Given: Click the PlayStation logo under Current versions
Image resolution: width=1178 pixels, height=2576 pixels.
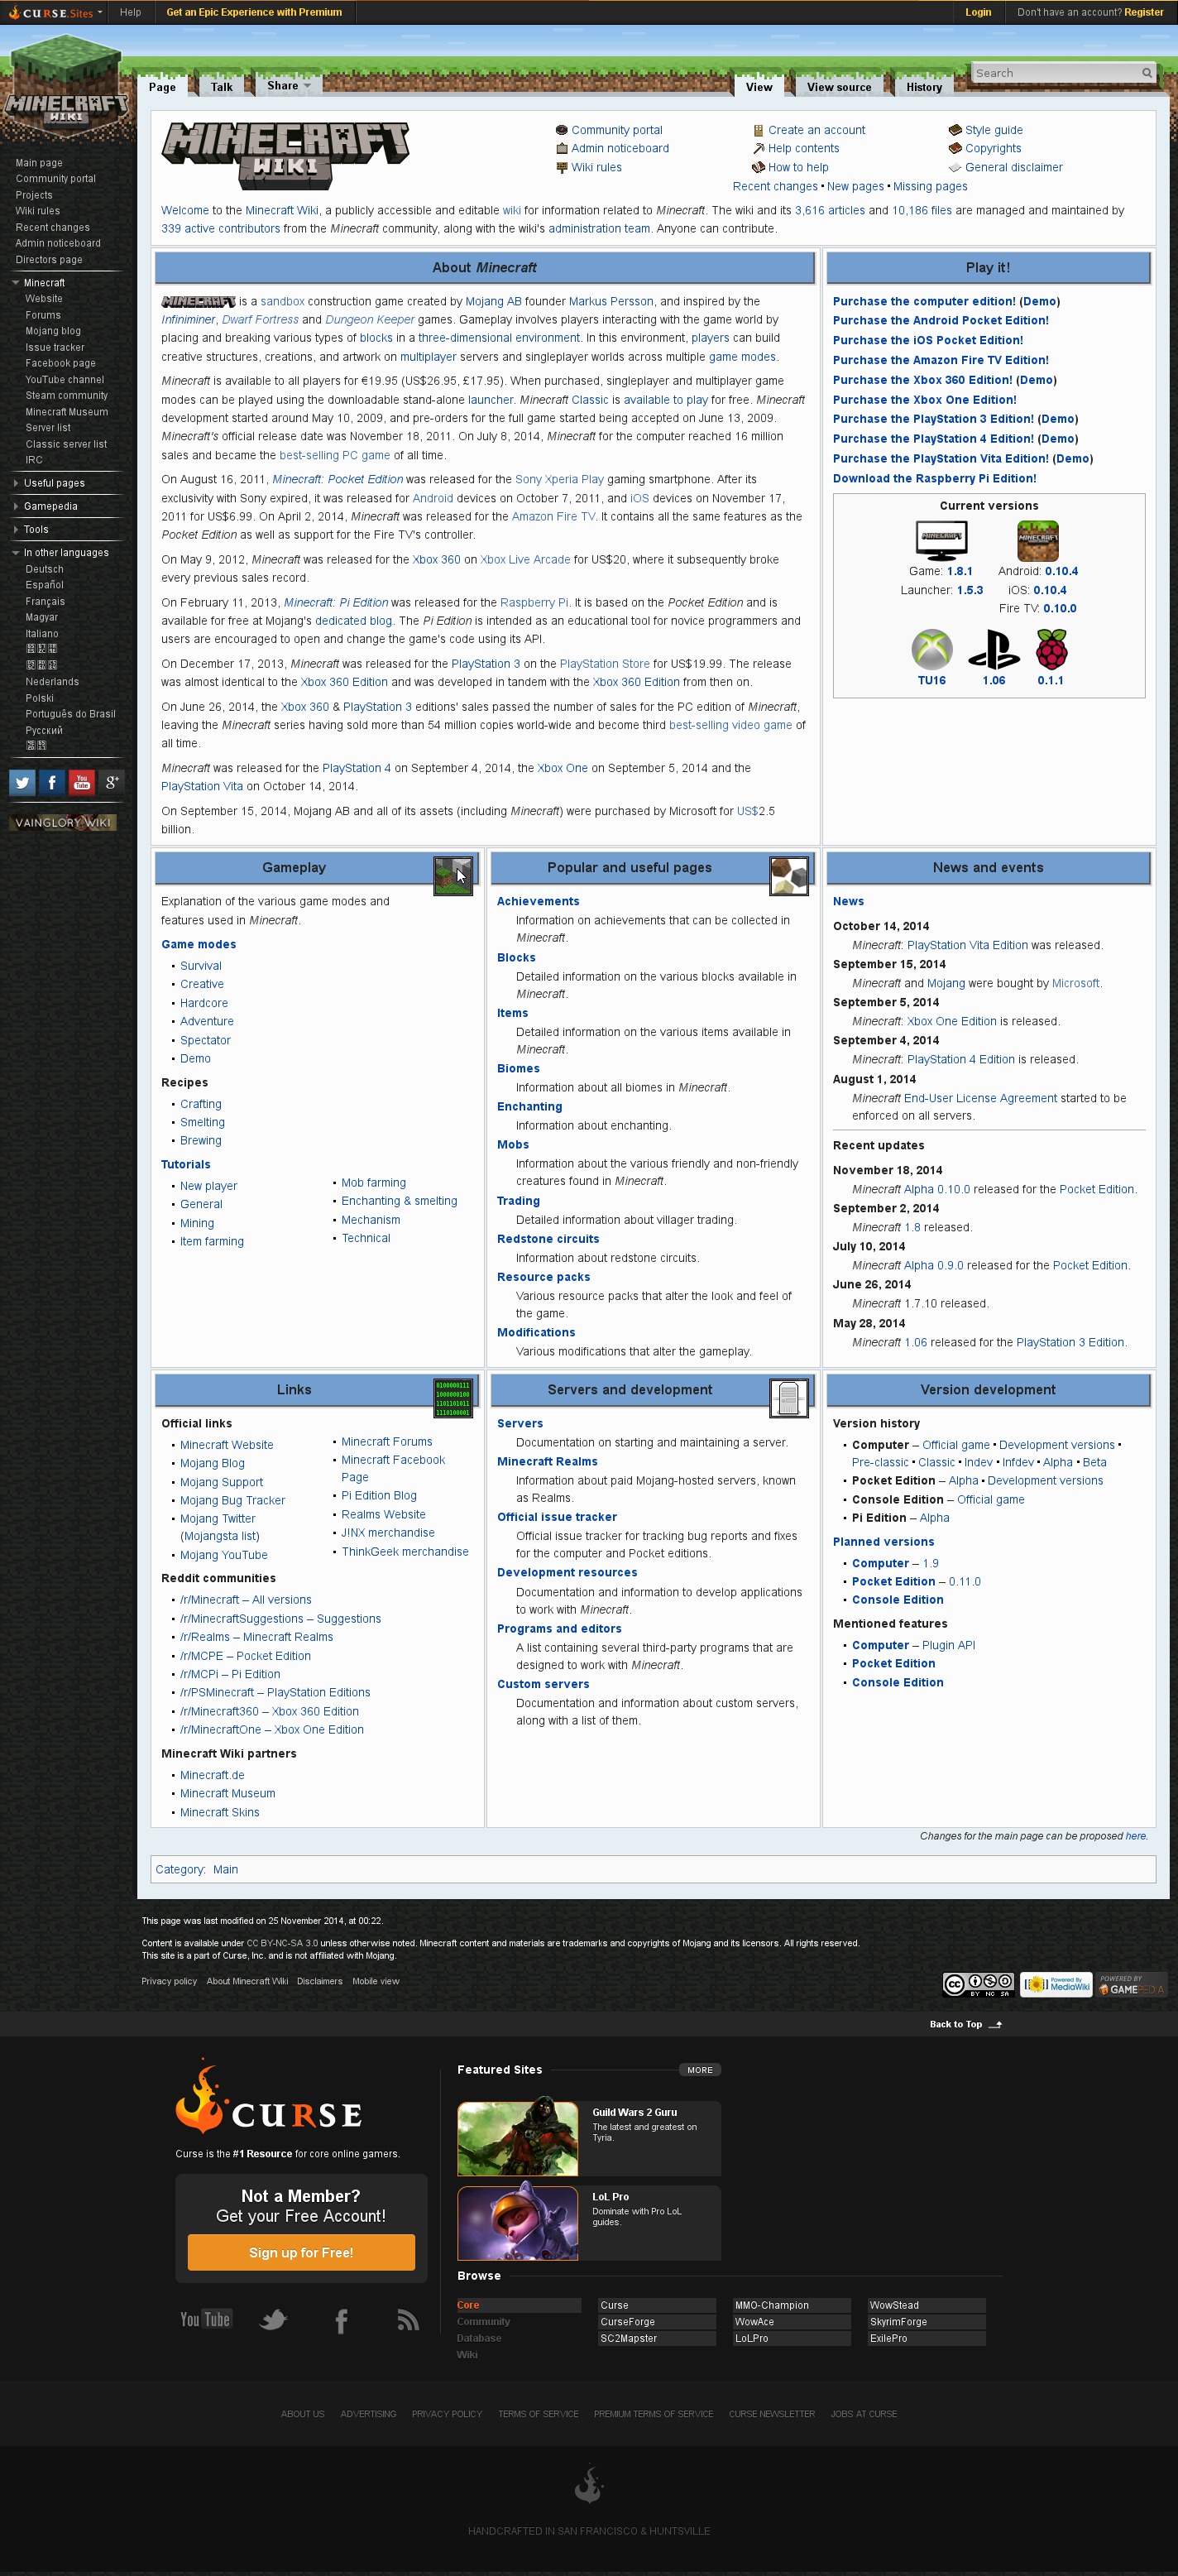Looking at the screenshot, I should (993, 650).
